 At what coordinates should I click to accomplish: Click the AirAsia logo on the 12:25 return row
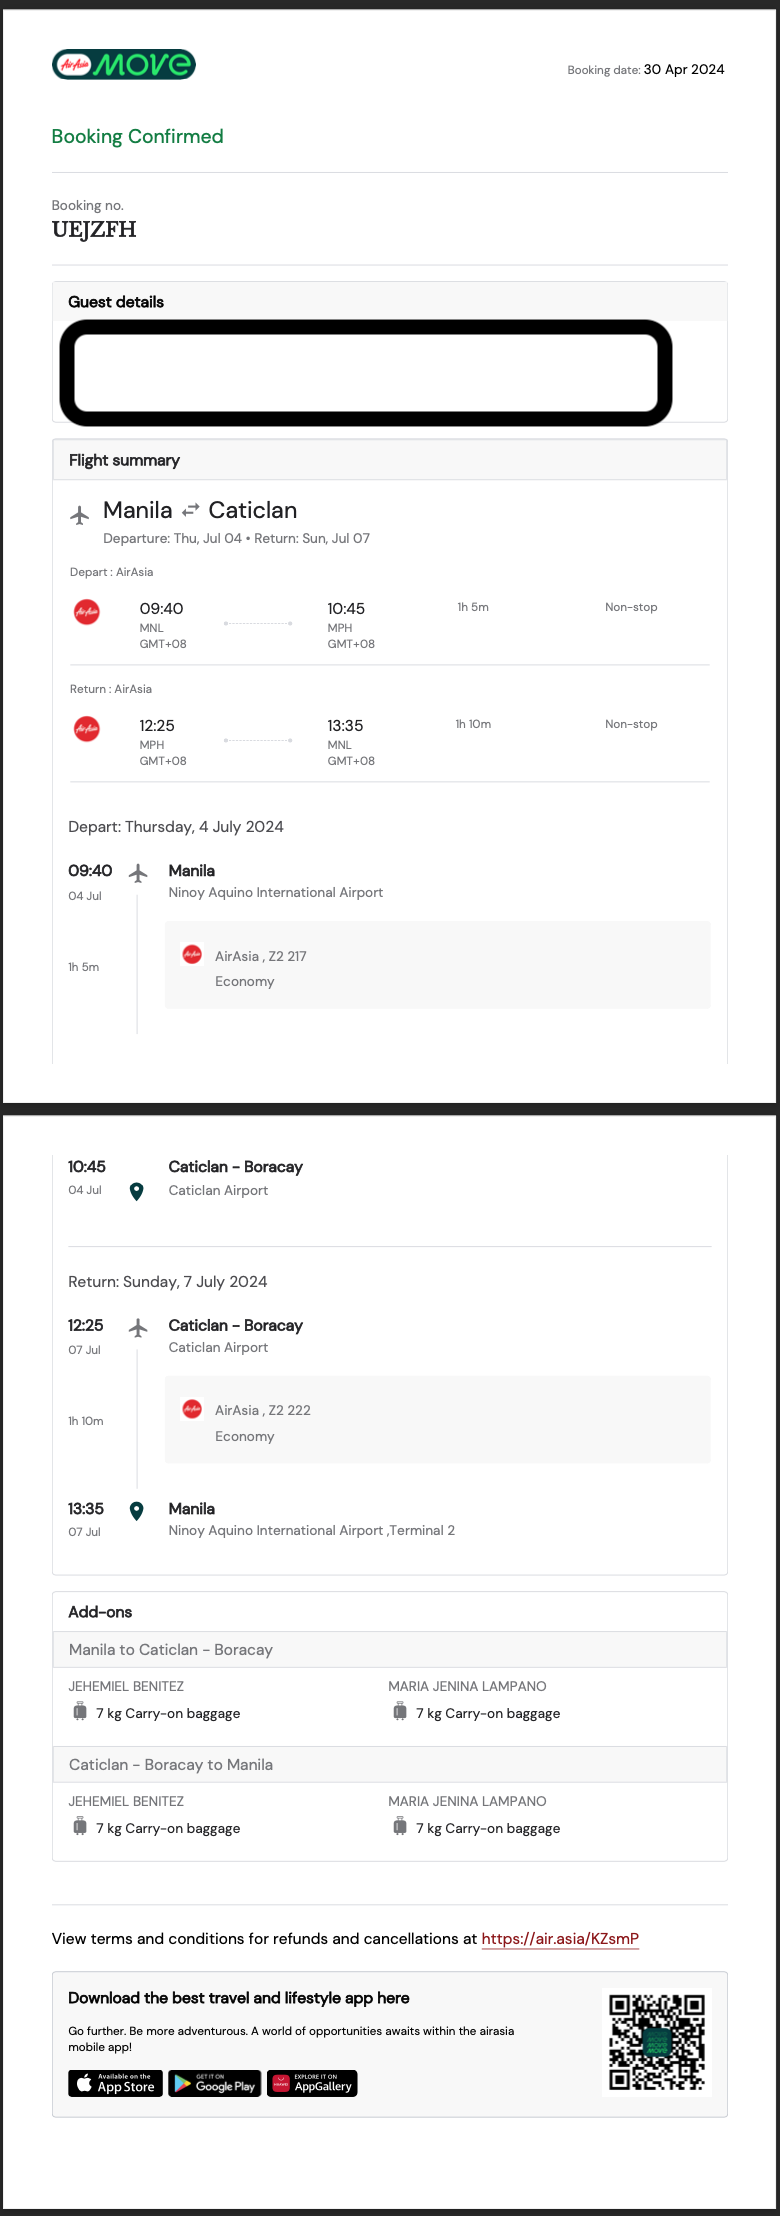pos(87,728)
